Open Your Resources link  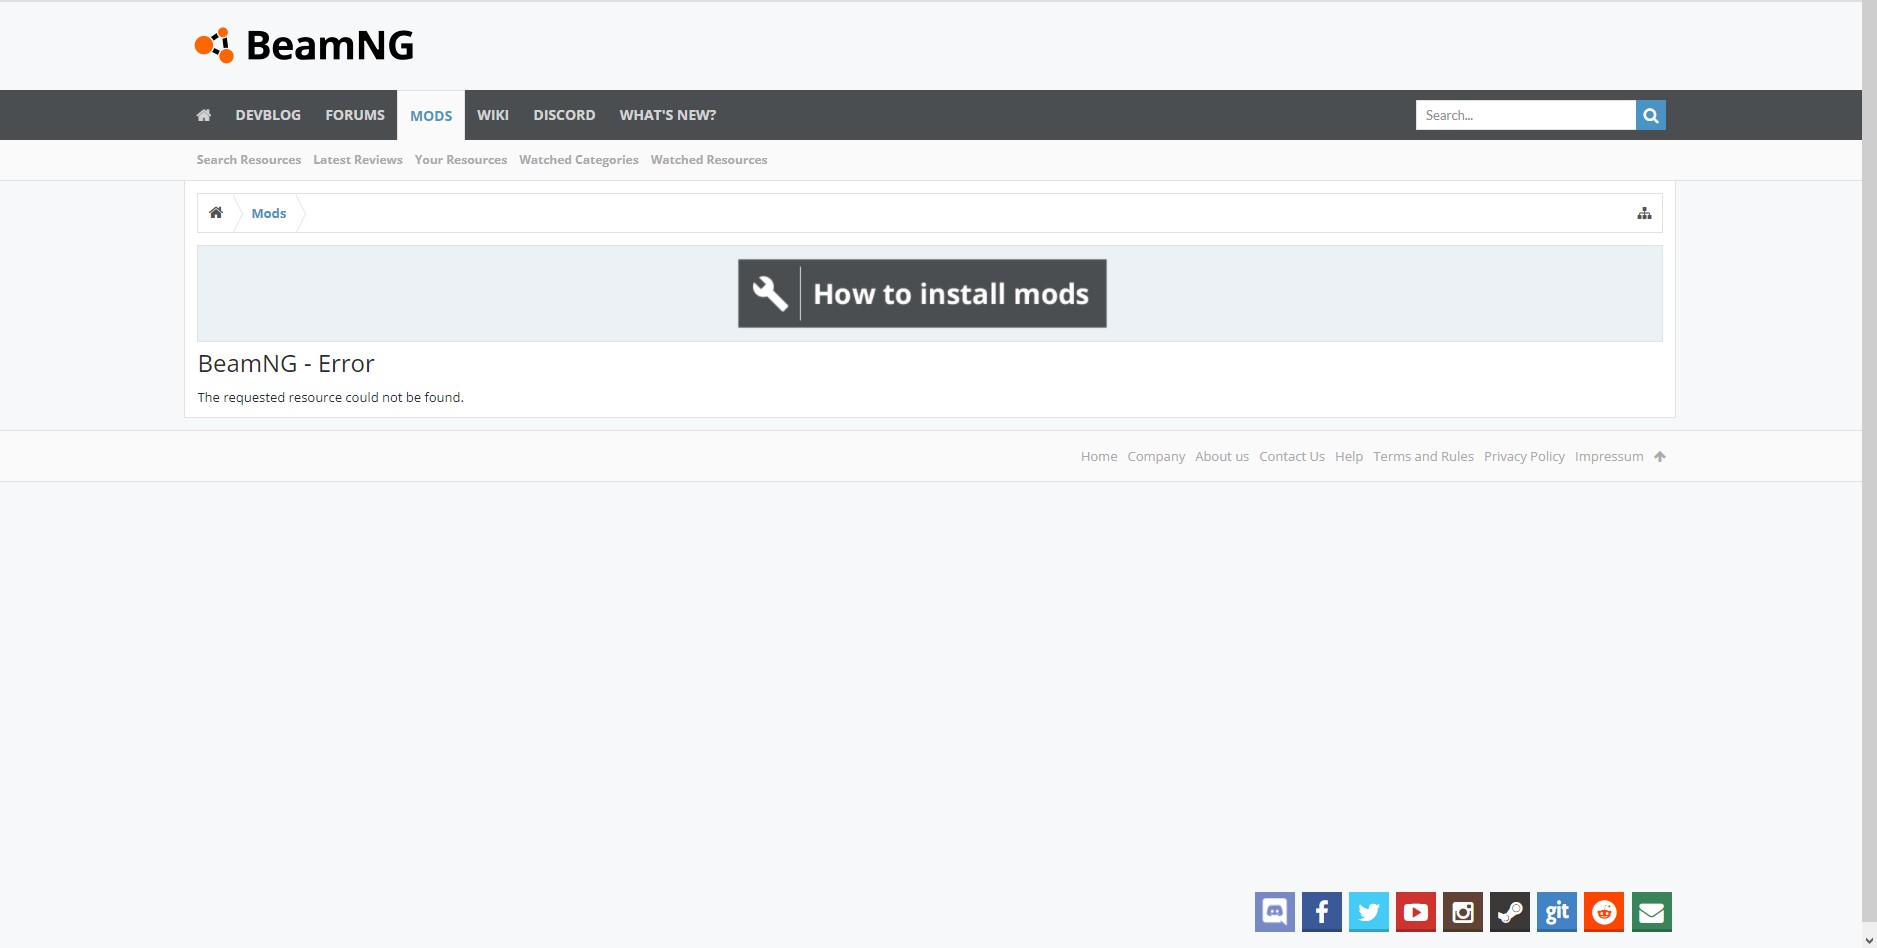[x=461, y=160]
